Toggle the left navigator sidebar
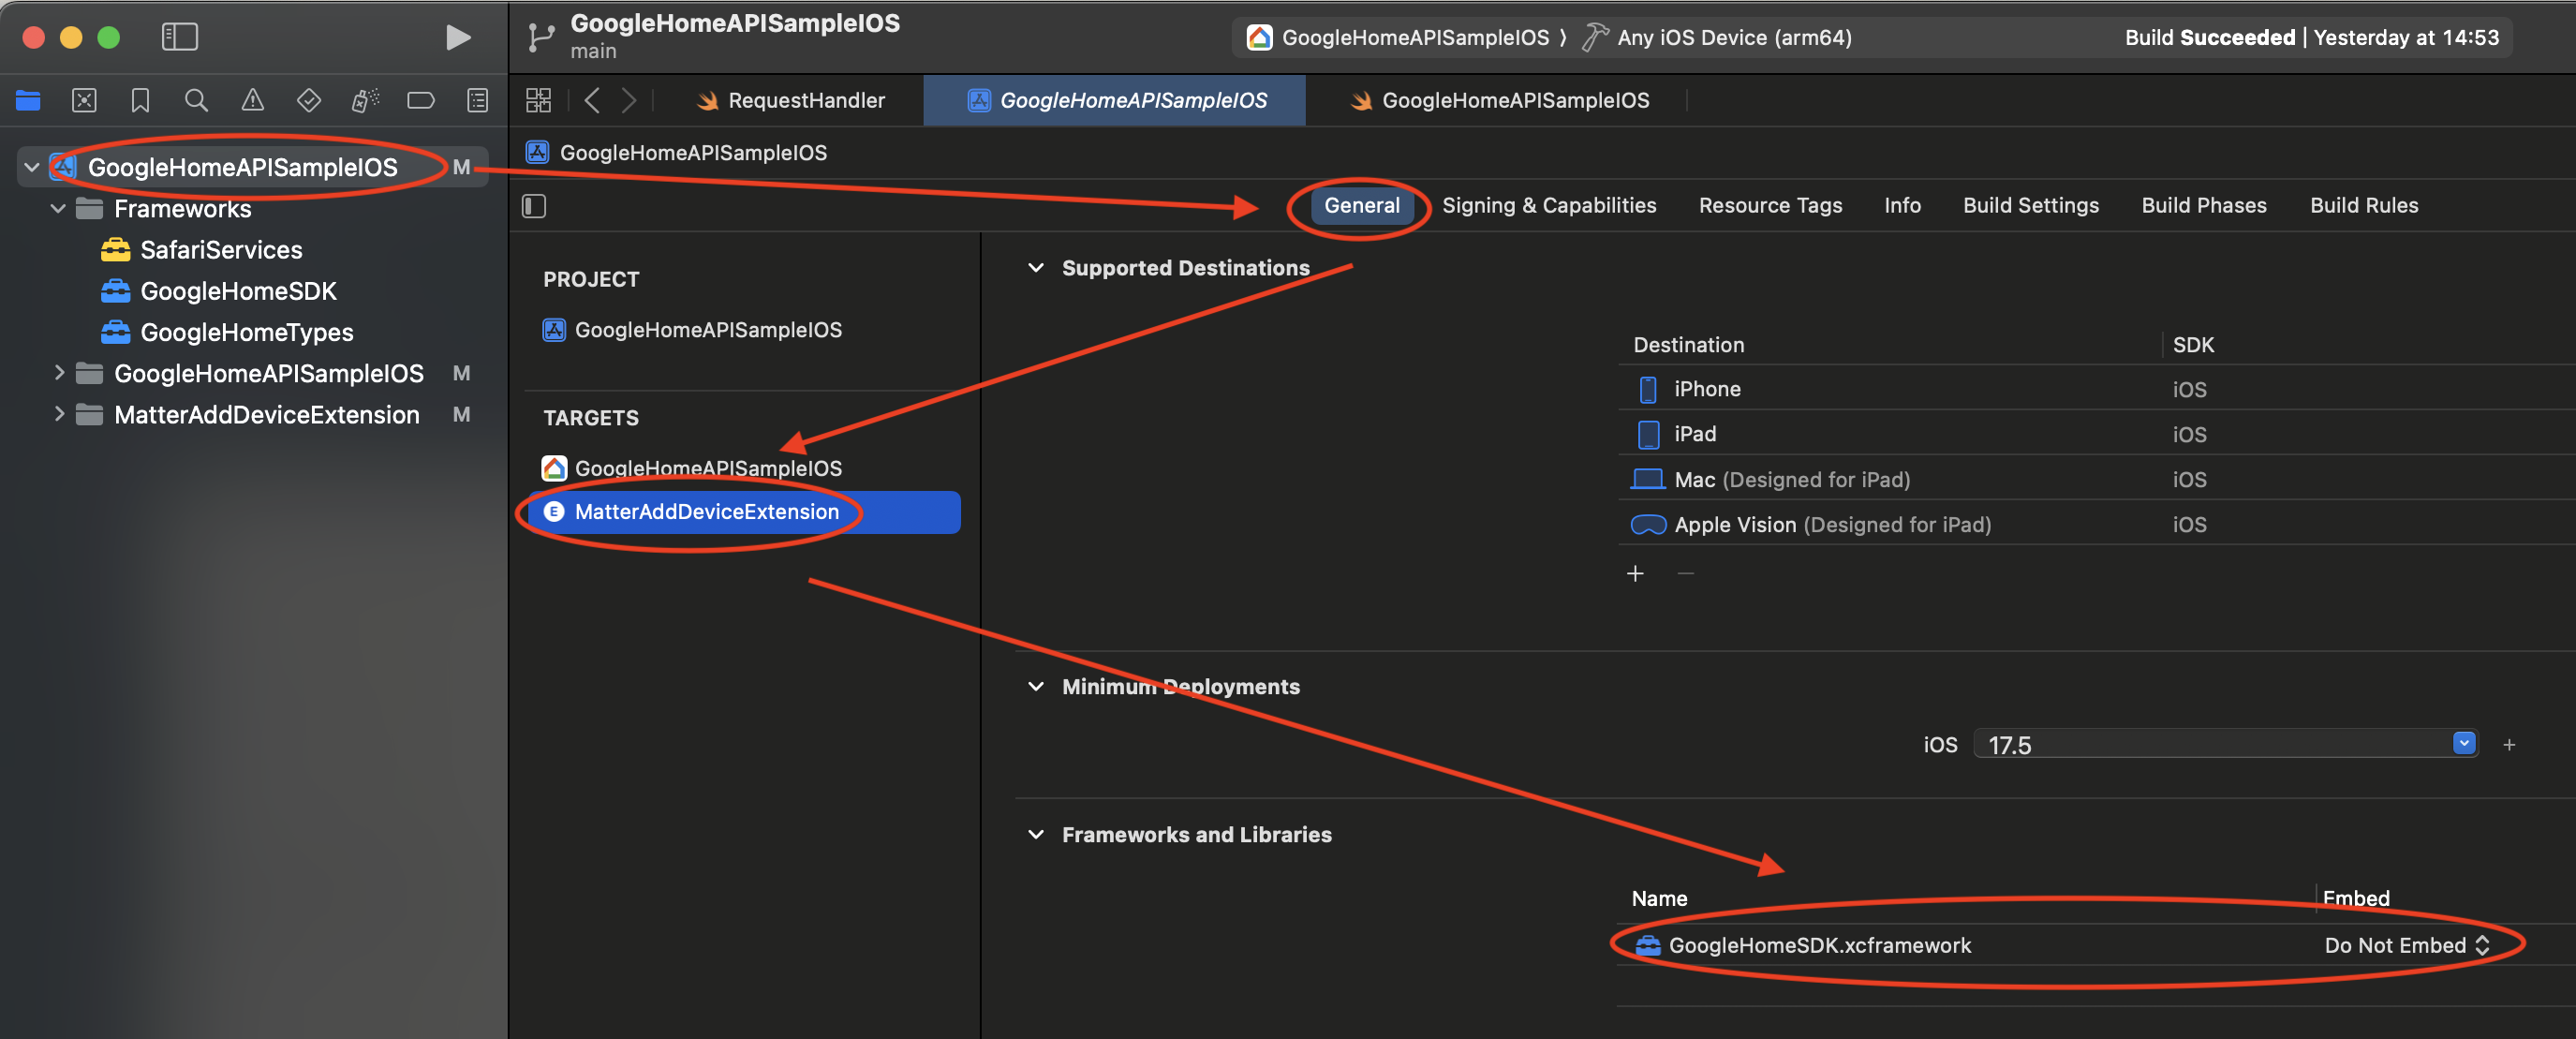 coord(180,38)
